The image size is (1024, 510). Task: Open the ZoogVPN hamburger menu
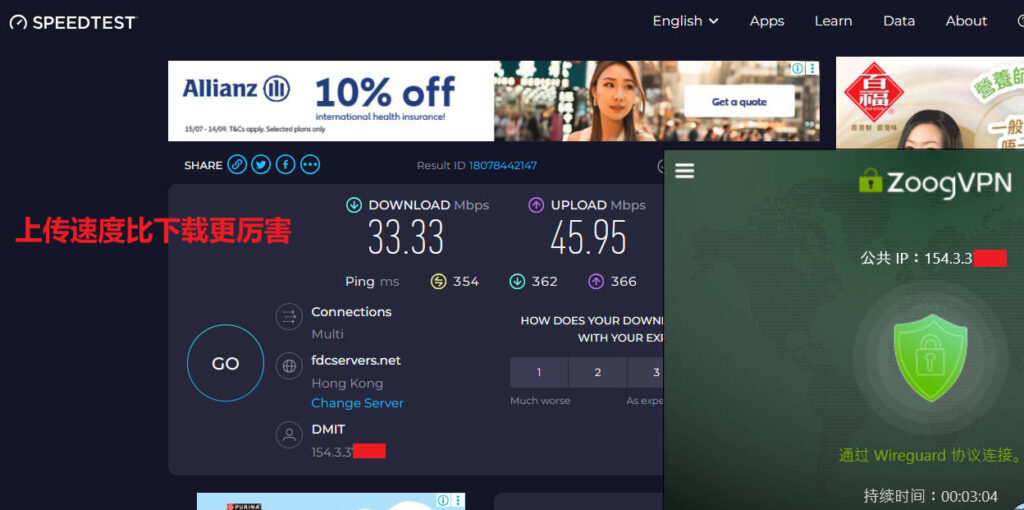pos(684,171)
